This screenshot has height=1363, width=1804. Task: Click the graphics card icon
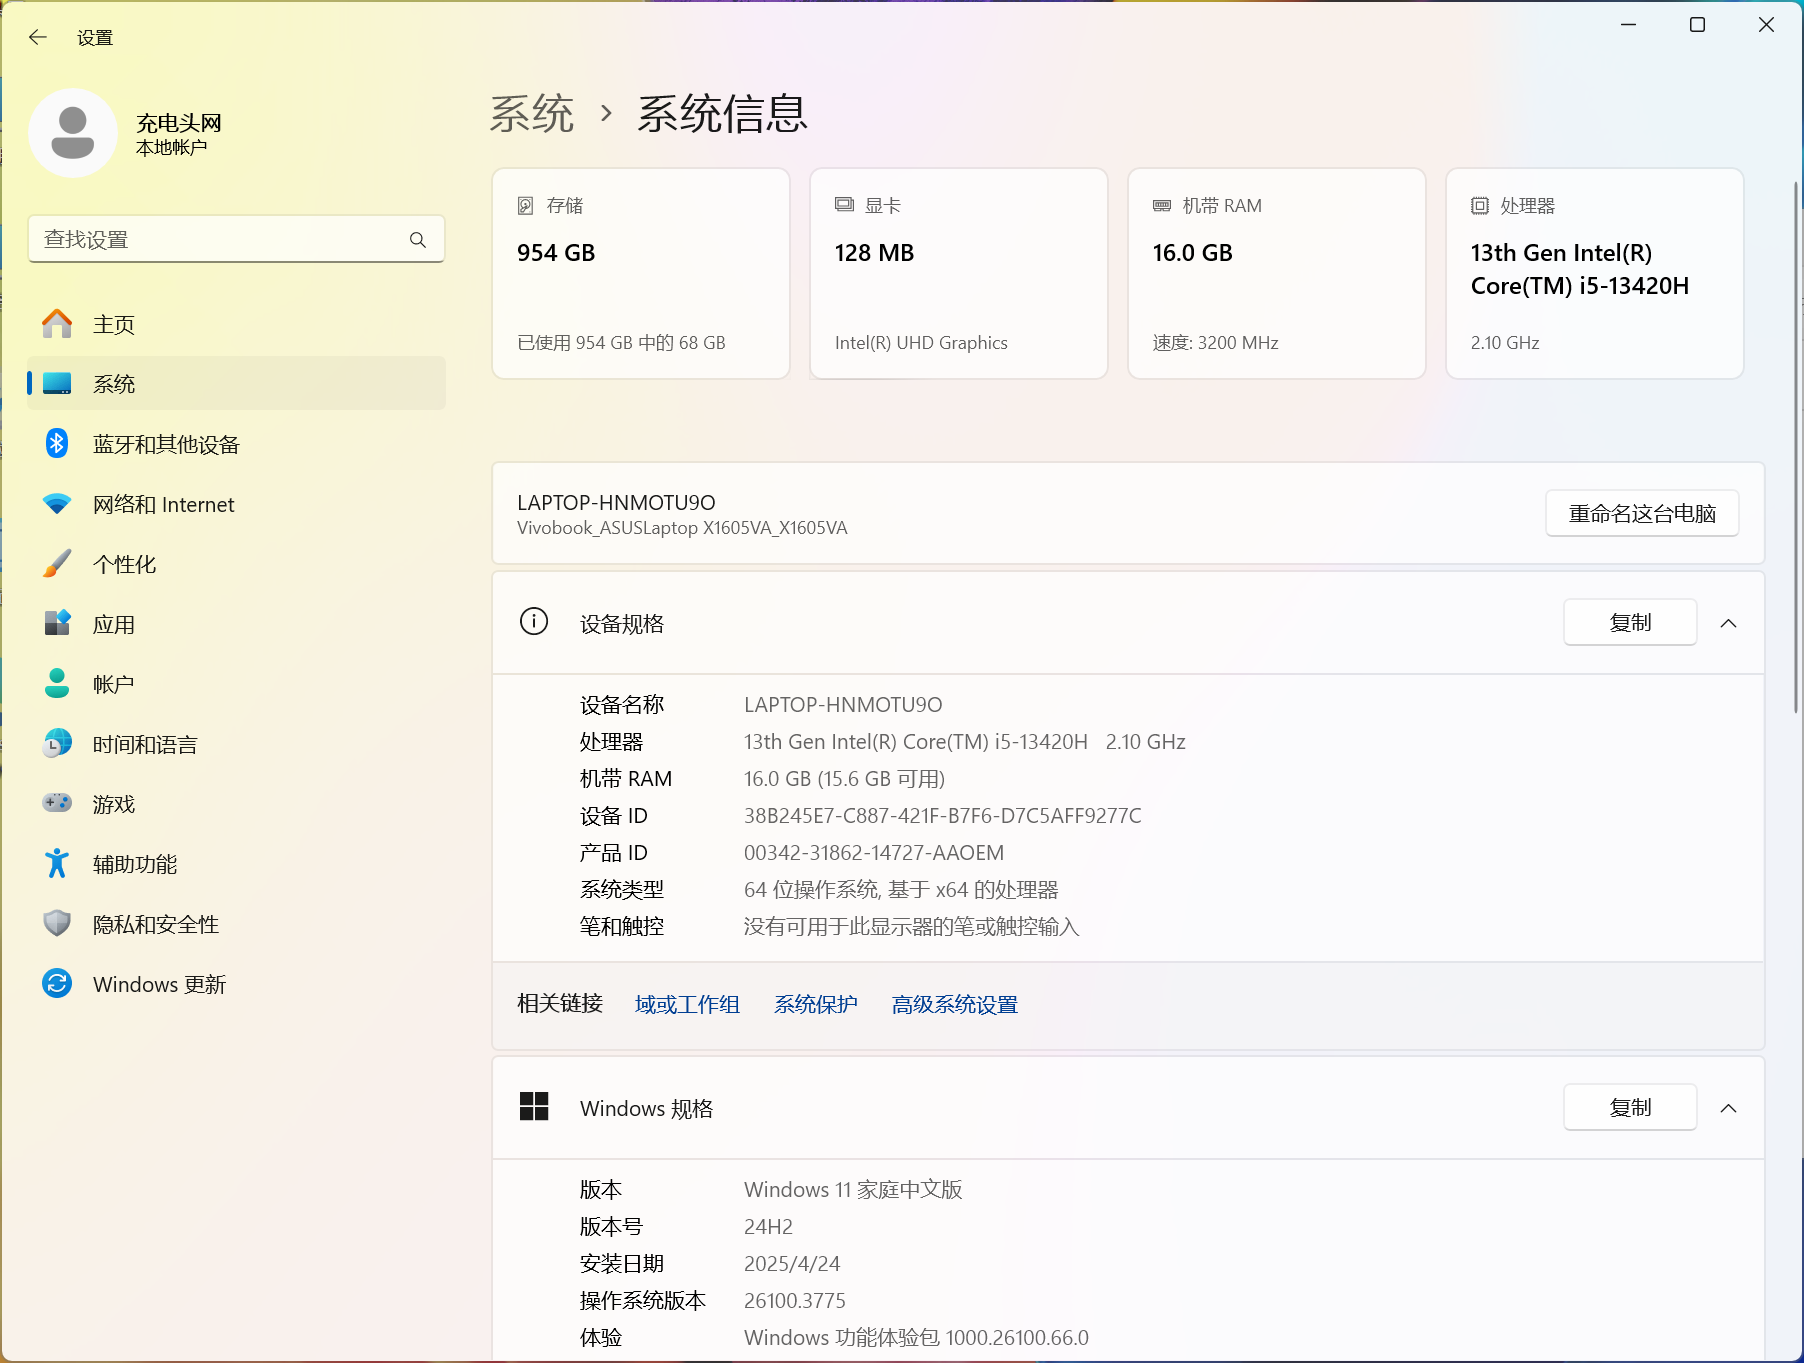pyautogui.click(x=844, y=205)
